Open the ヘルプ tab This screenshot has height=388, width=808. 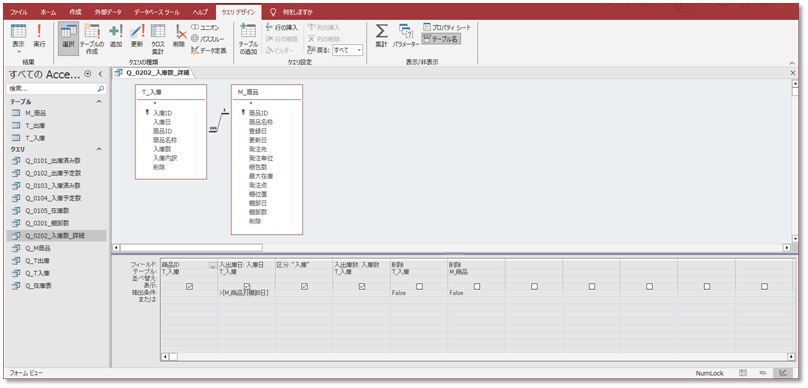200,11
